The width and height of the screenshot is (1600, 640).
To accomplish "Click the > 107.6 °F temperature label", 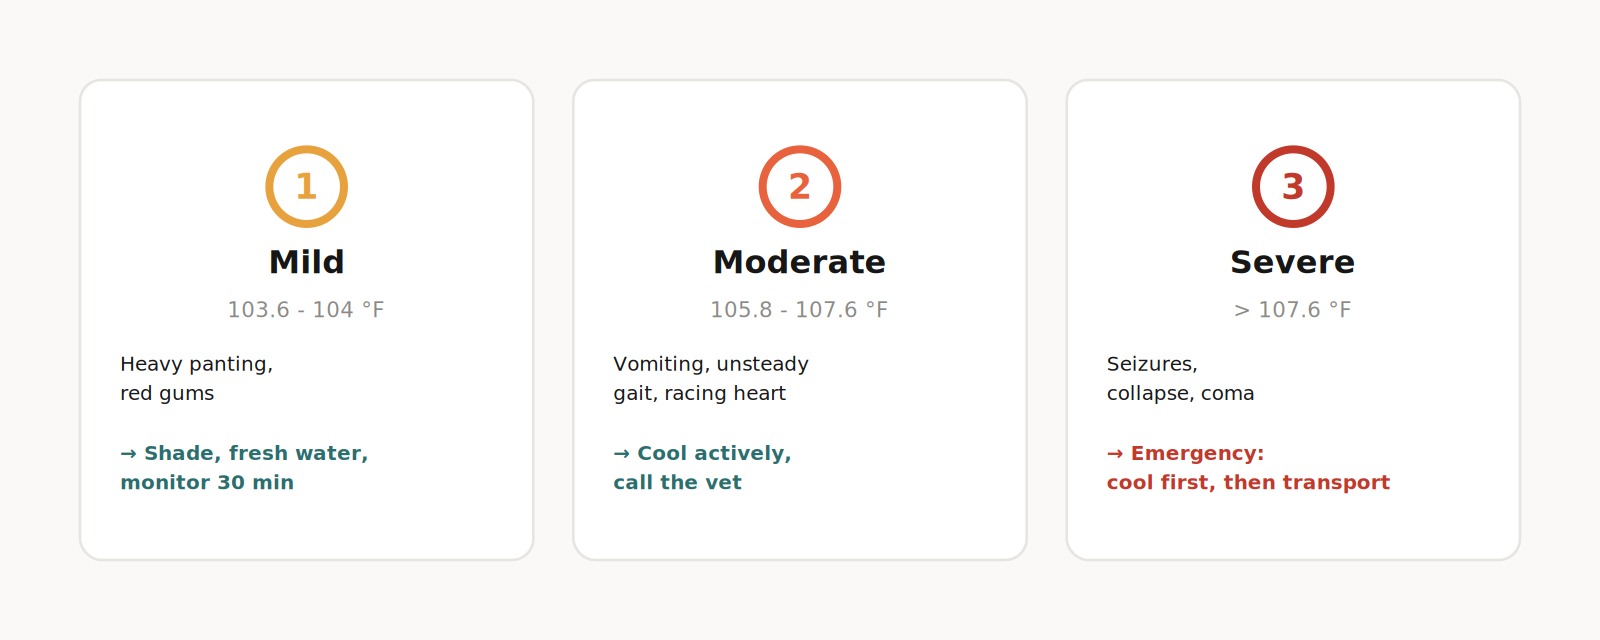I will tap(1293, 310).
